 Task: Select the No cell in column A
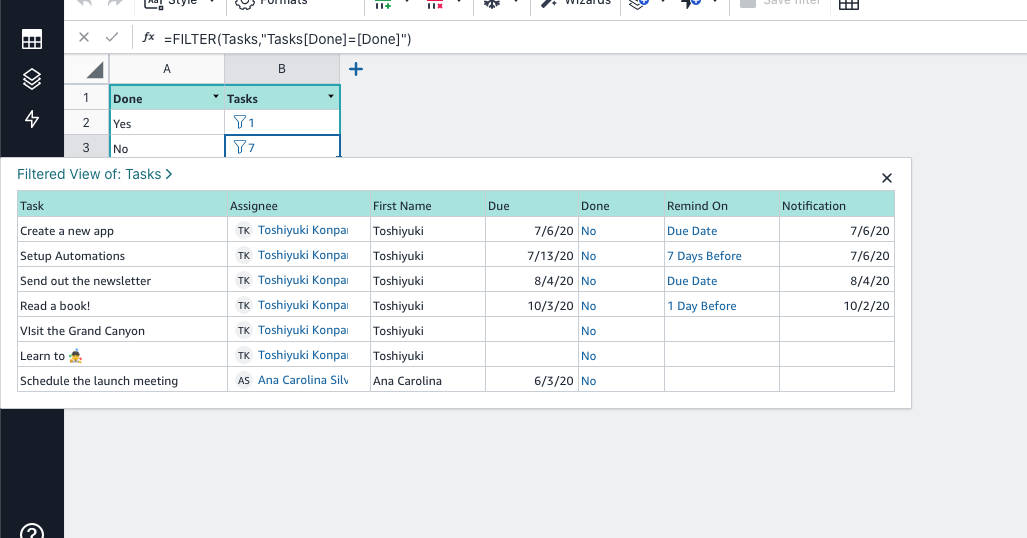tap(167, 148)
